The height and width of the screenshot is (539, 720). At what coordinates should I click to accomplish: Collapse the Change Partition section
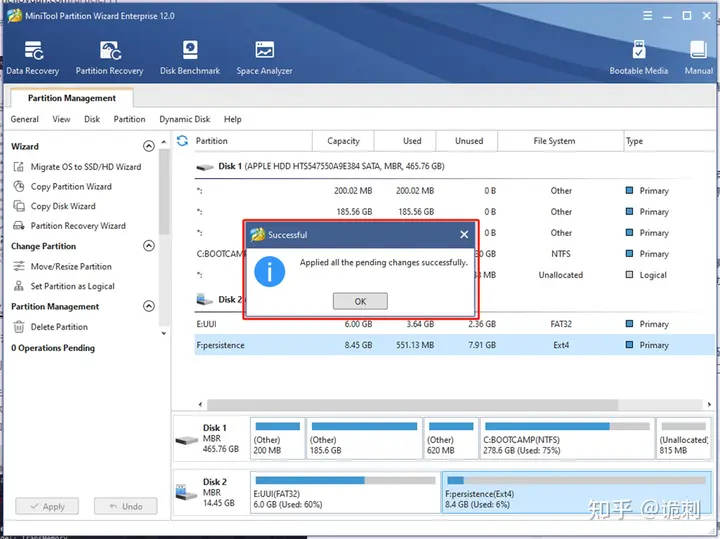point(149,246)
